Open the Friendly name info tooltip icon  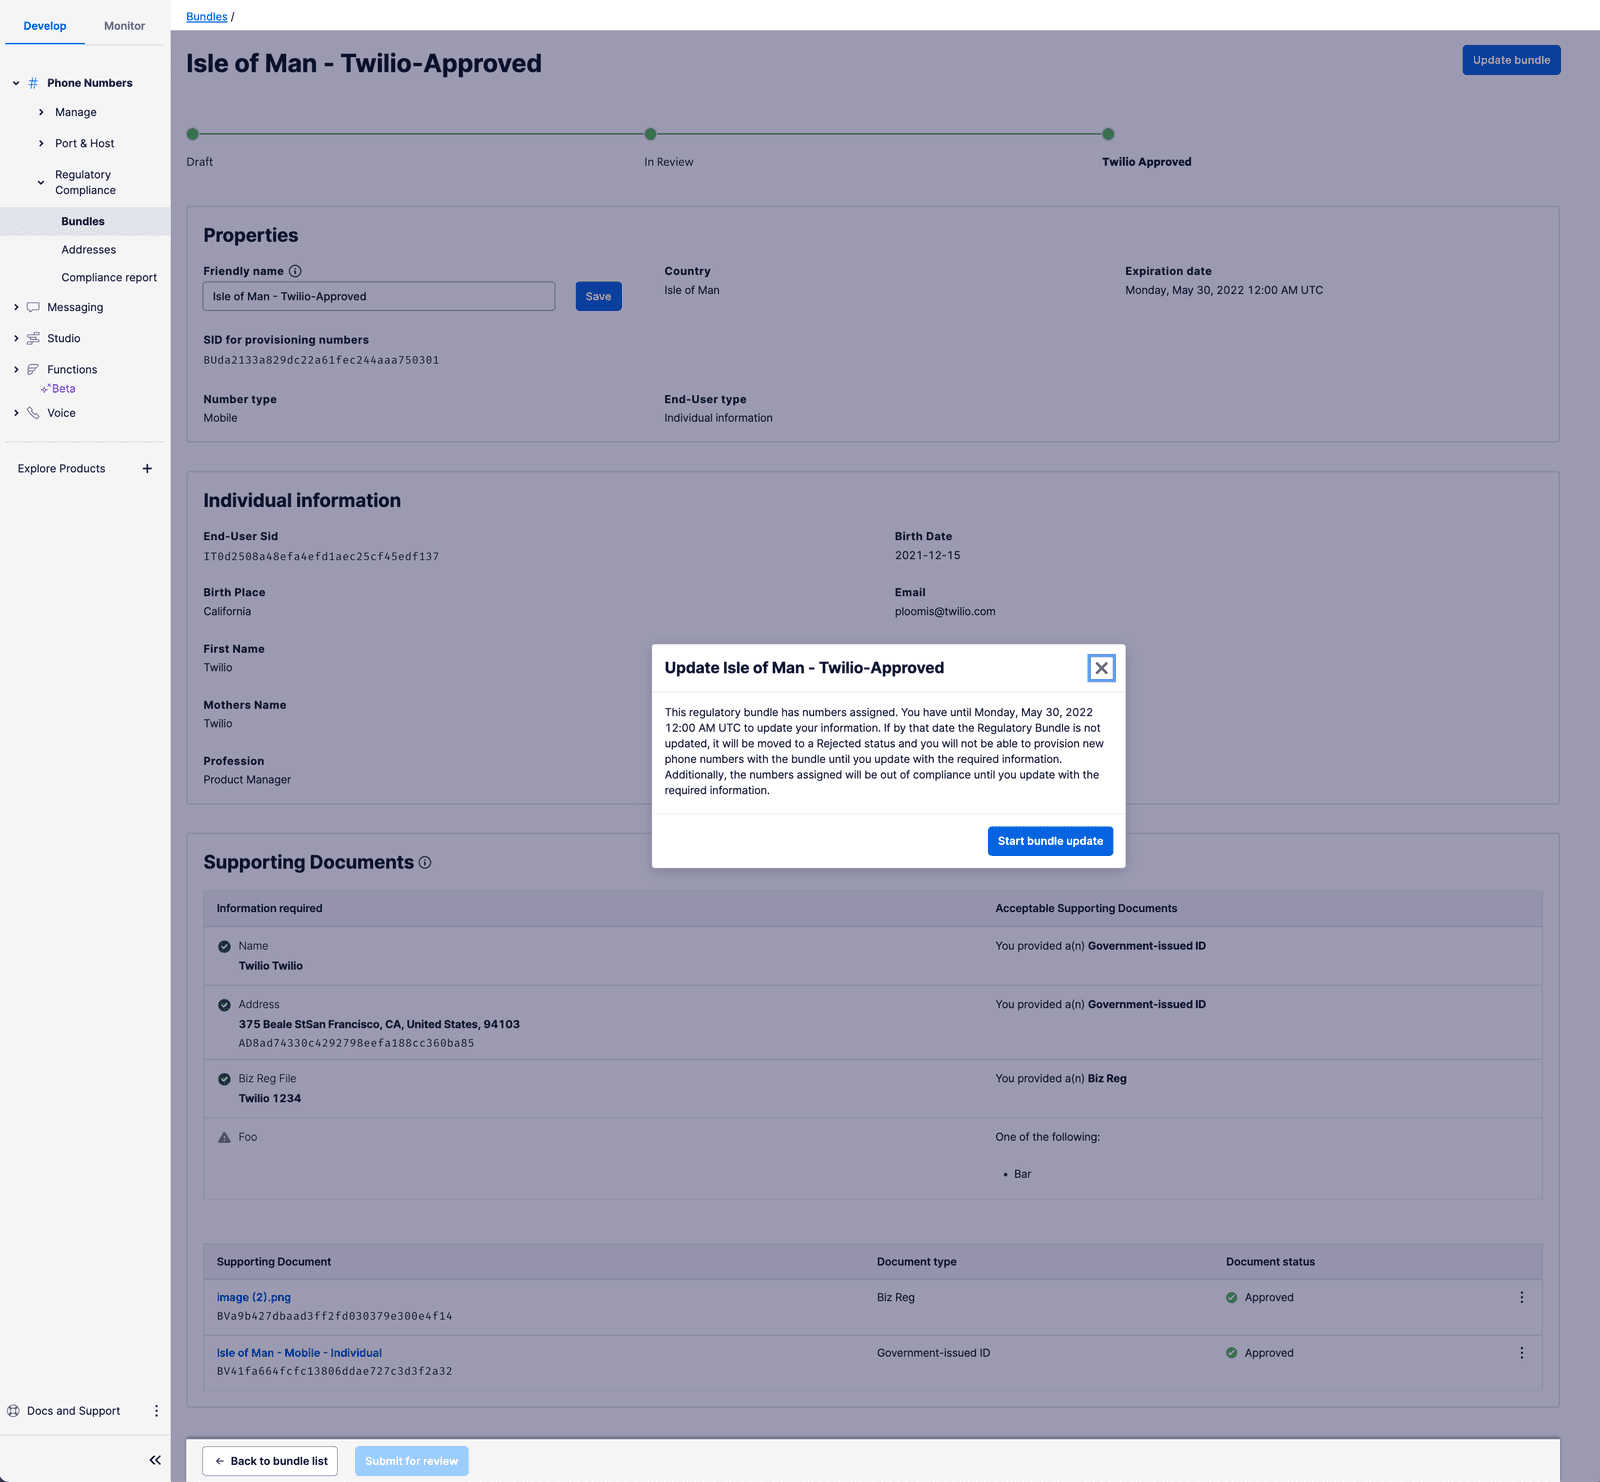[x=297, y=270]
